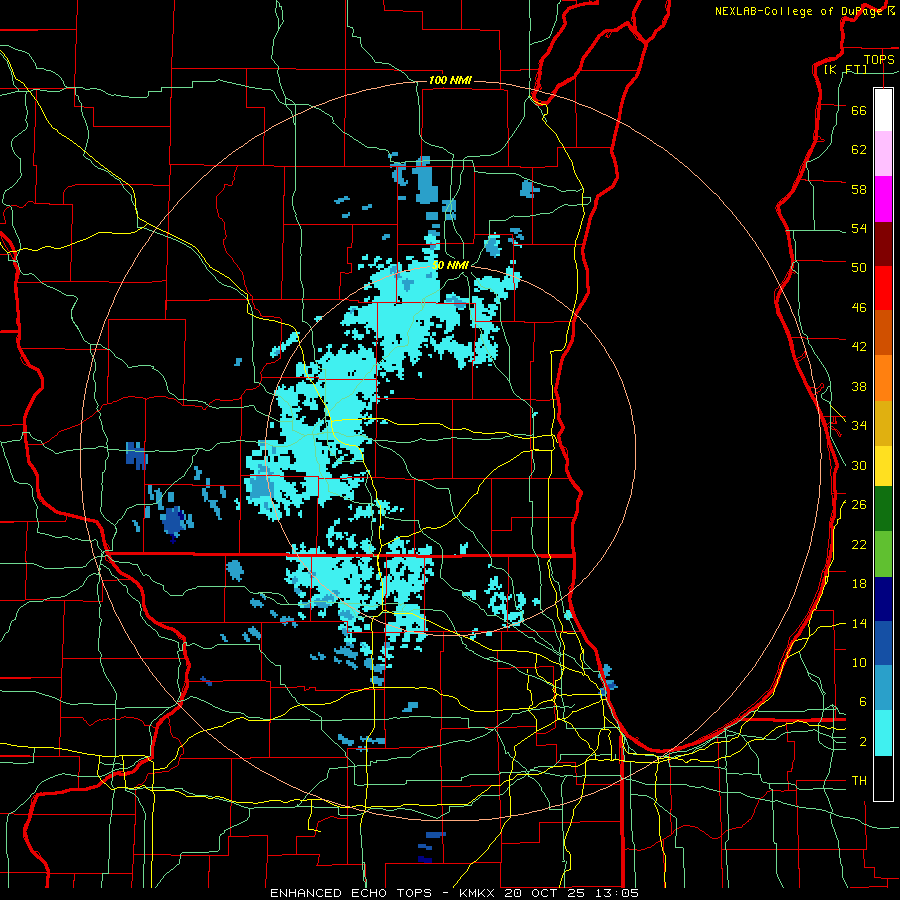The height and width of the screenshot is (900, 900).
Task: Click the white top swatch of the color scale
Action: 883,110
